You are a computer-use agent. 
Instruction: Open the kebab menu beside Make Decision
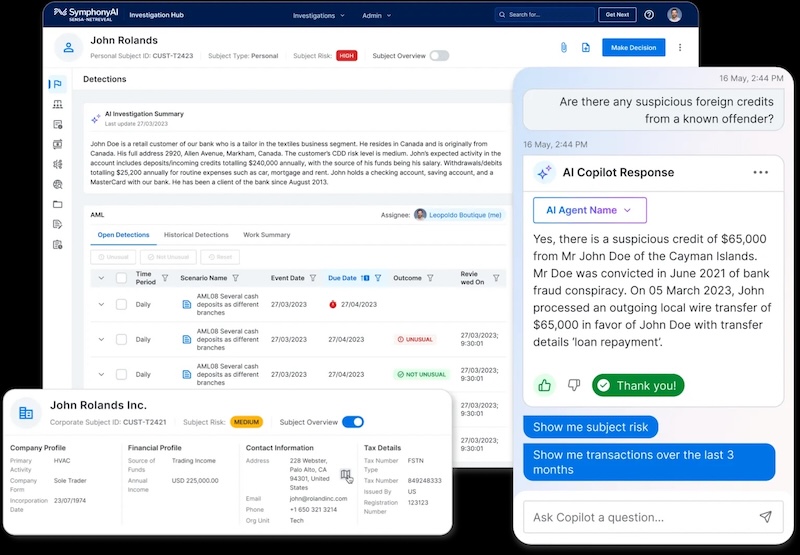coord(680,47)
